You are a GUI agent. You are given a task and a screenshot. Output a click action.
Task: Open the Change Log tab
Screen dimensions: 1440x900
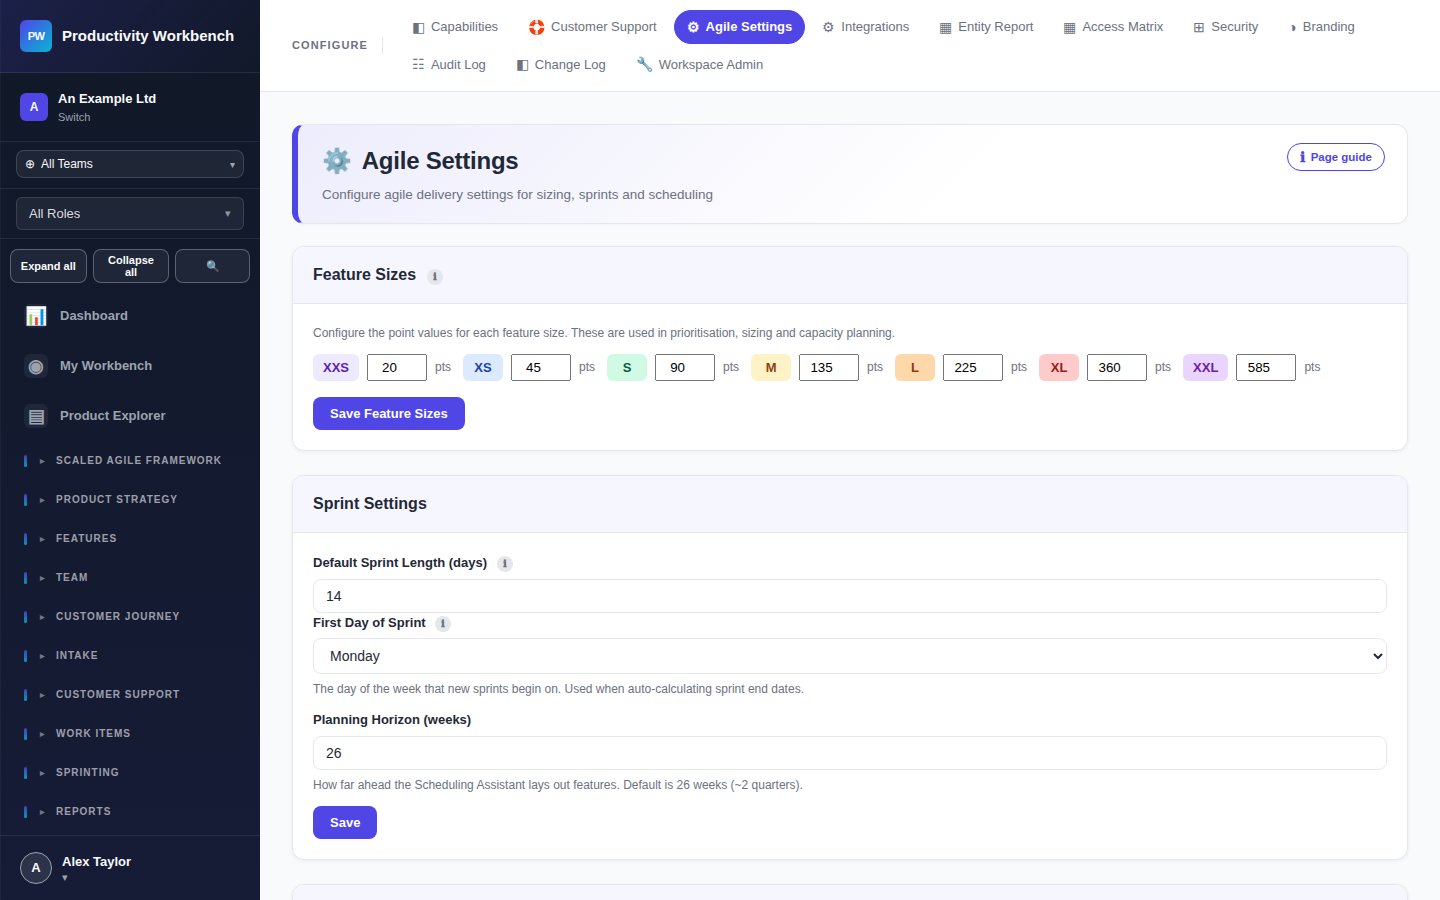pos(561,65)
